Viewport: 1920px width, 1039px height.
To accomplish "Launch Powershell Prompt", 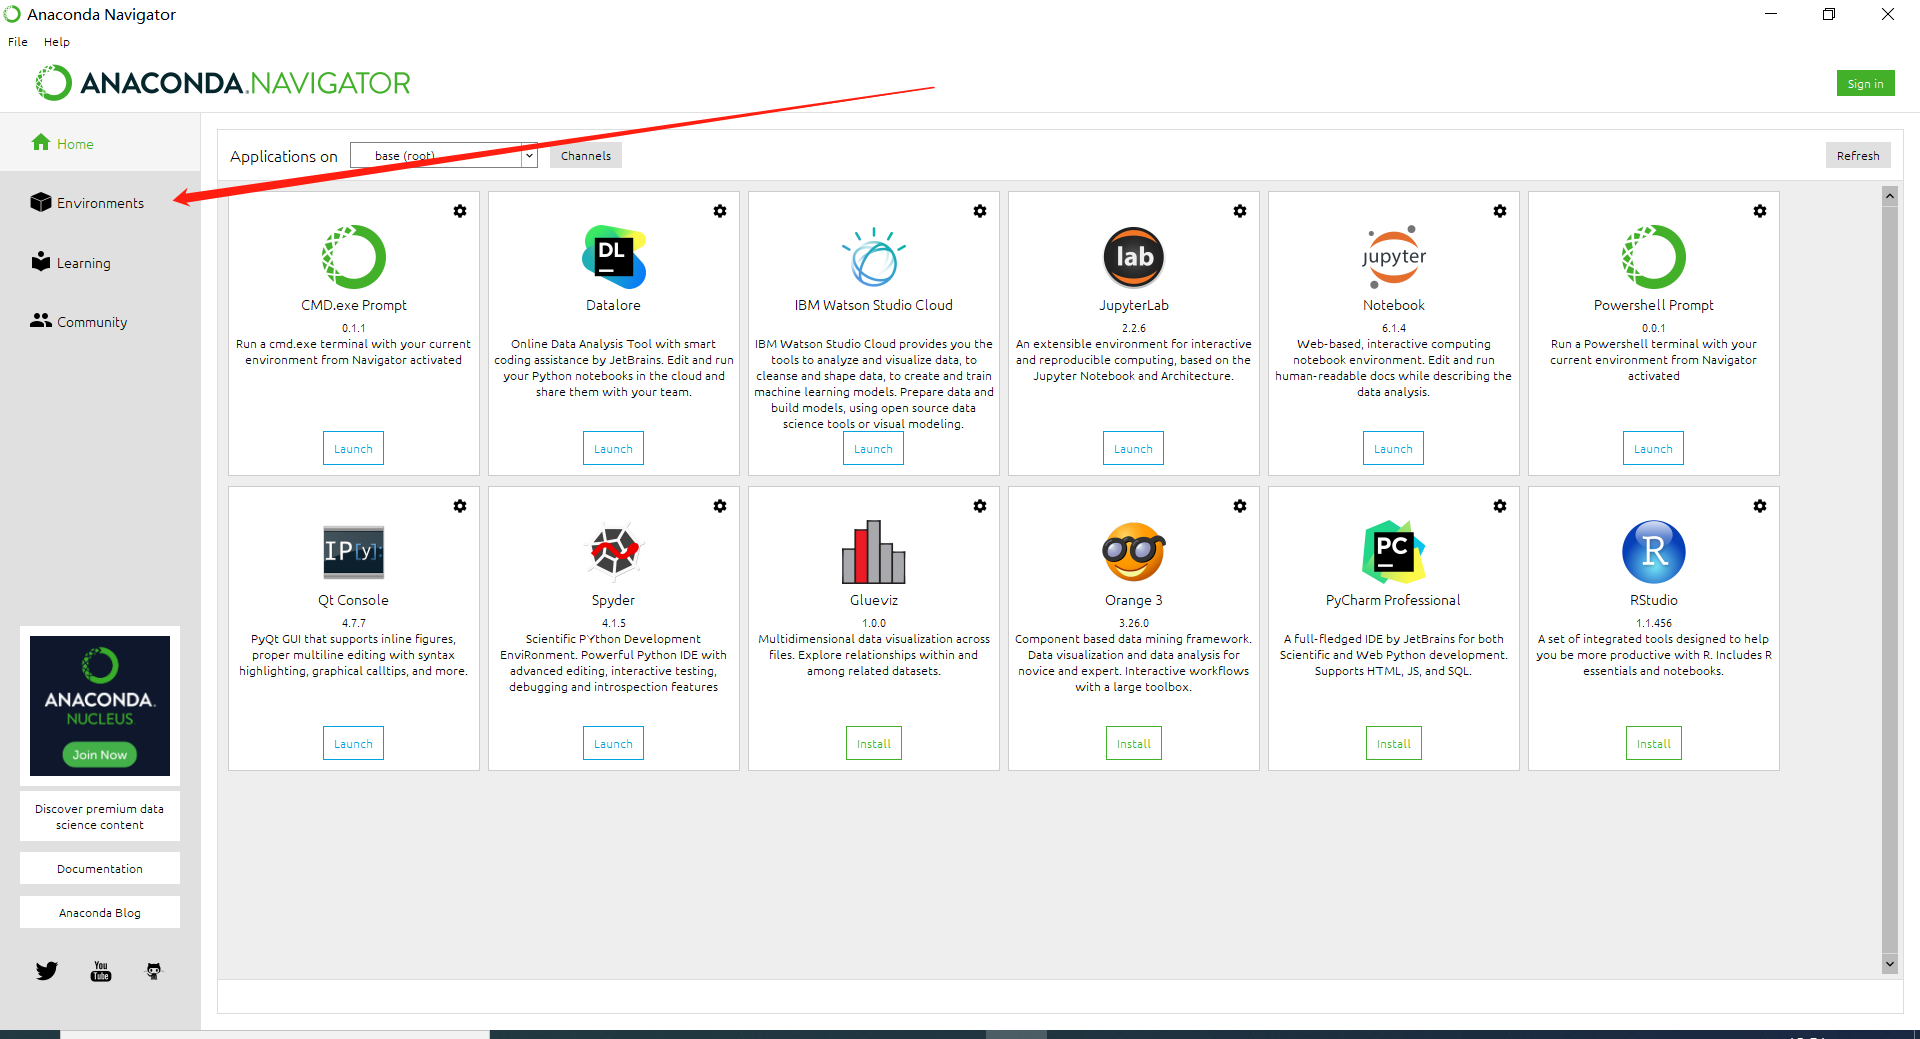I will point(1653,449).
